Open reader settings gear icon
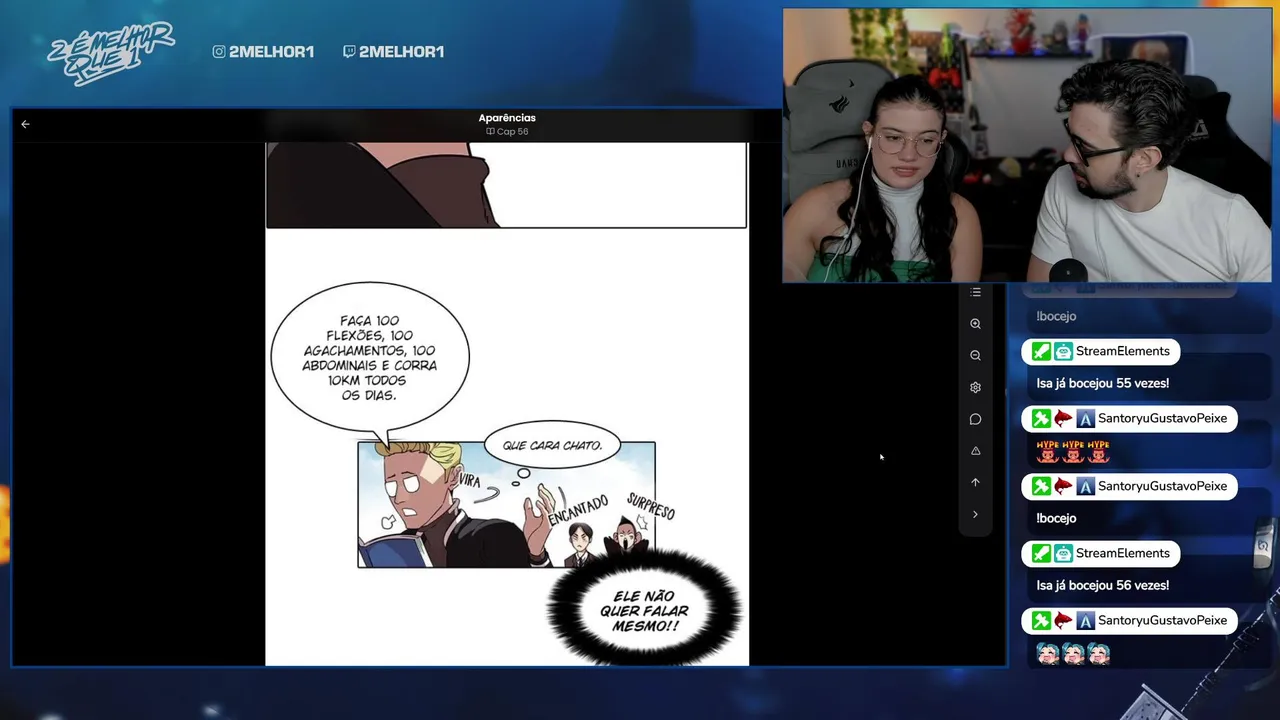 point(975,387)
